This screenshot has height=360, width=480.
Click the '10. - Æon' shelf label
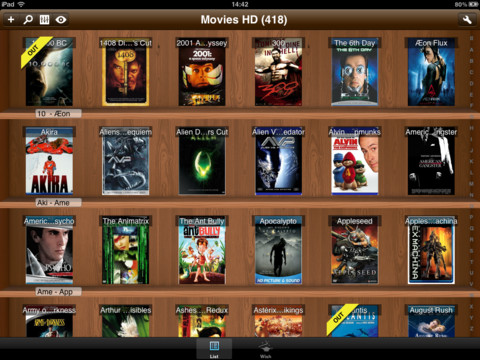[x=58, y=114]
